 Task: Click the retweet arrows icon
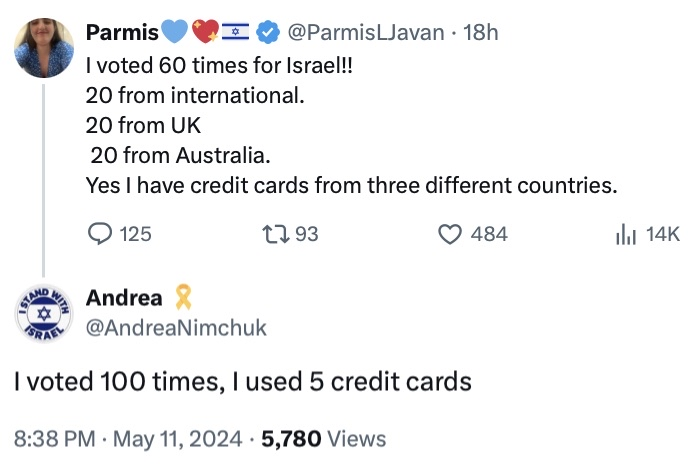pos(276,234)
